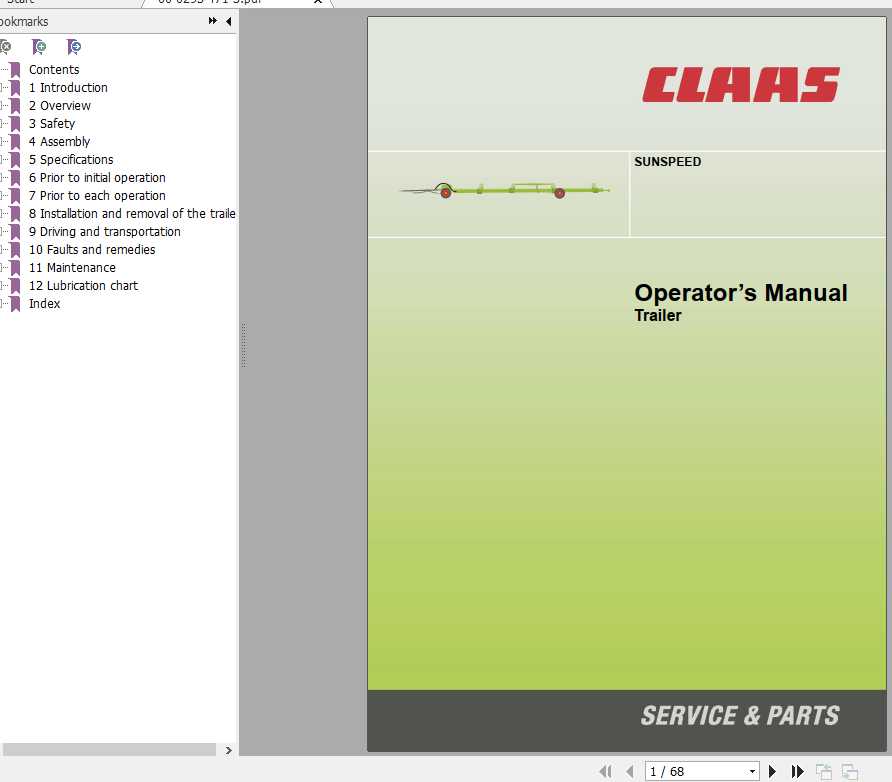Select the facing pages view icon
The image size is (892, 782).
click(849, 770)
